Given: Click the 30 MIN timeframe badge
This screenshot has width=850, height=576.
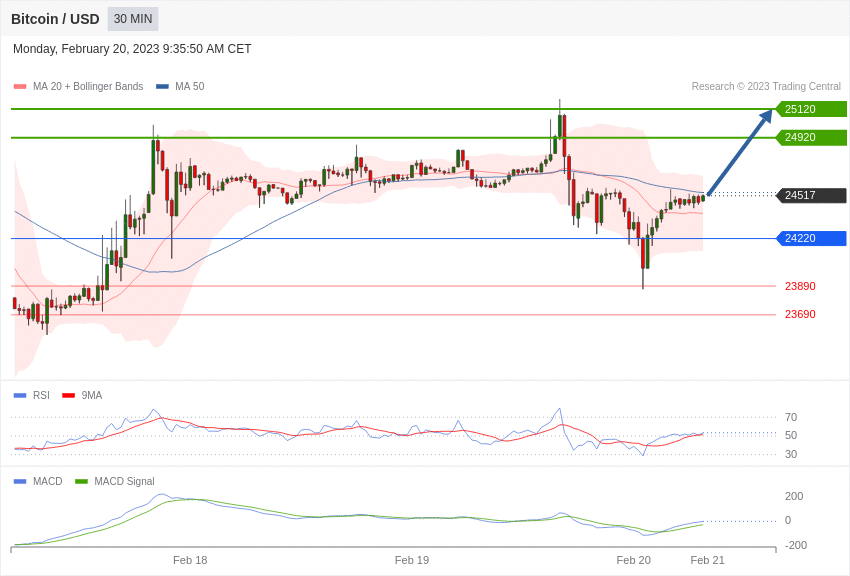Looking at the screenshot, I should pyautogui.click(x=133, y=19).
